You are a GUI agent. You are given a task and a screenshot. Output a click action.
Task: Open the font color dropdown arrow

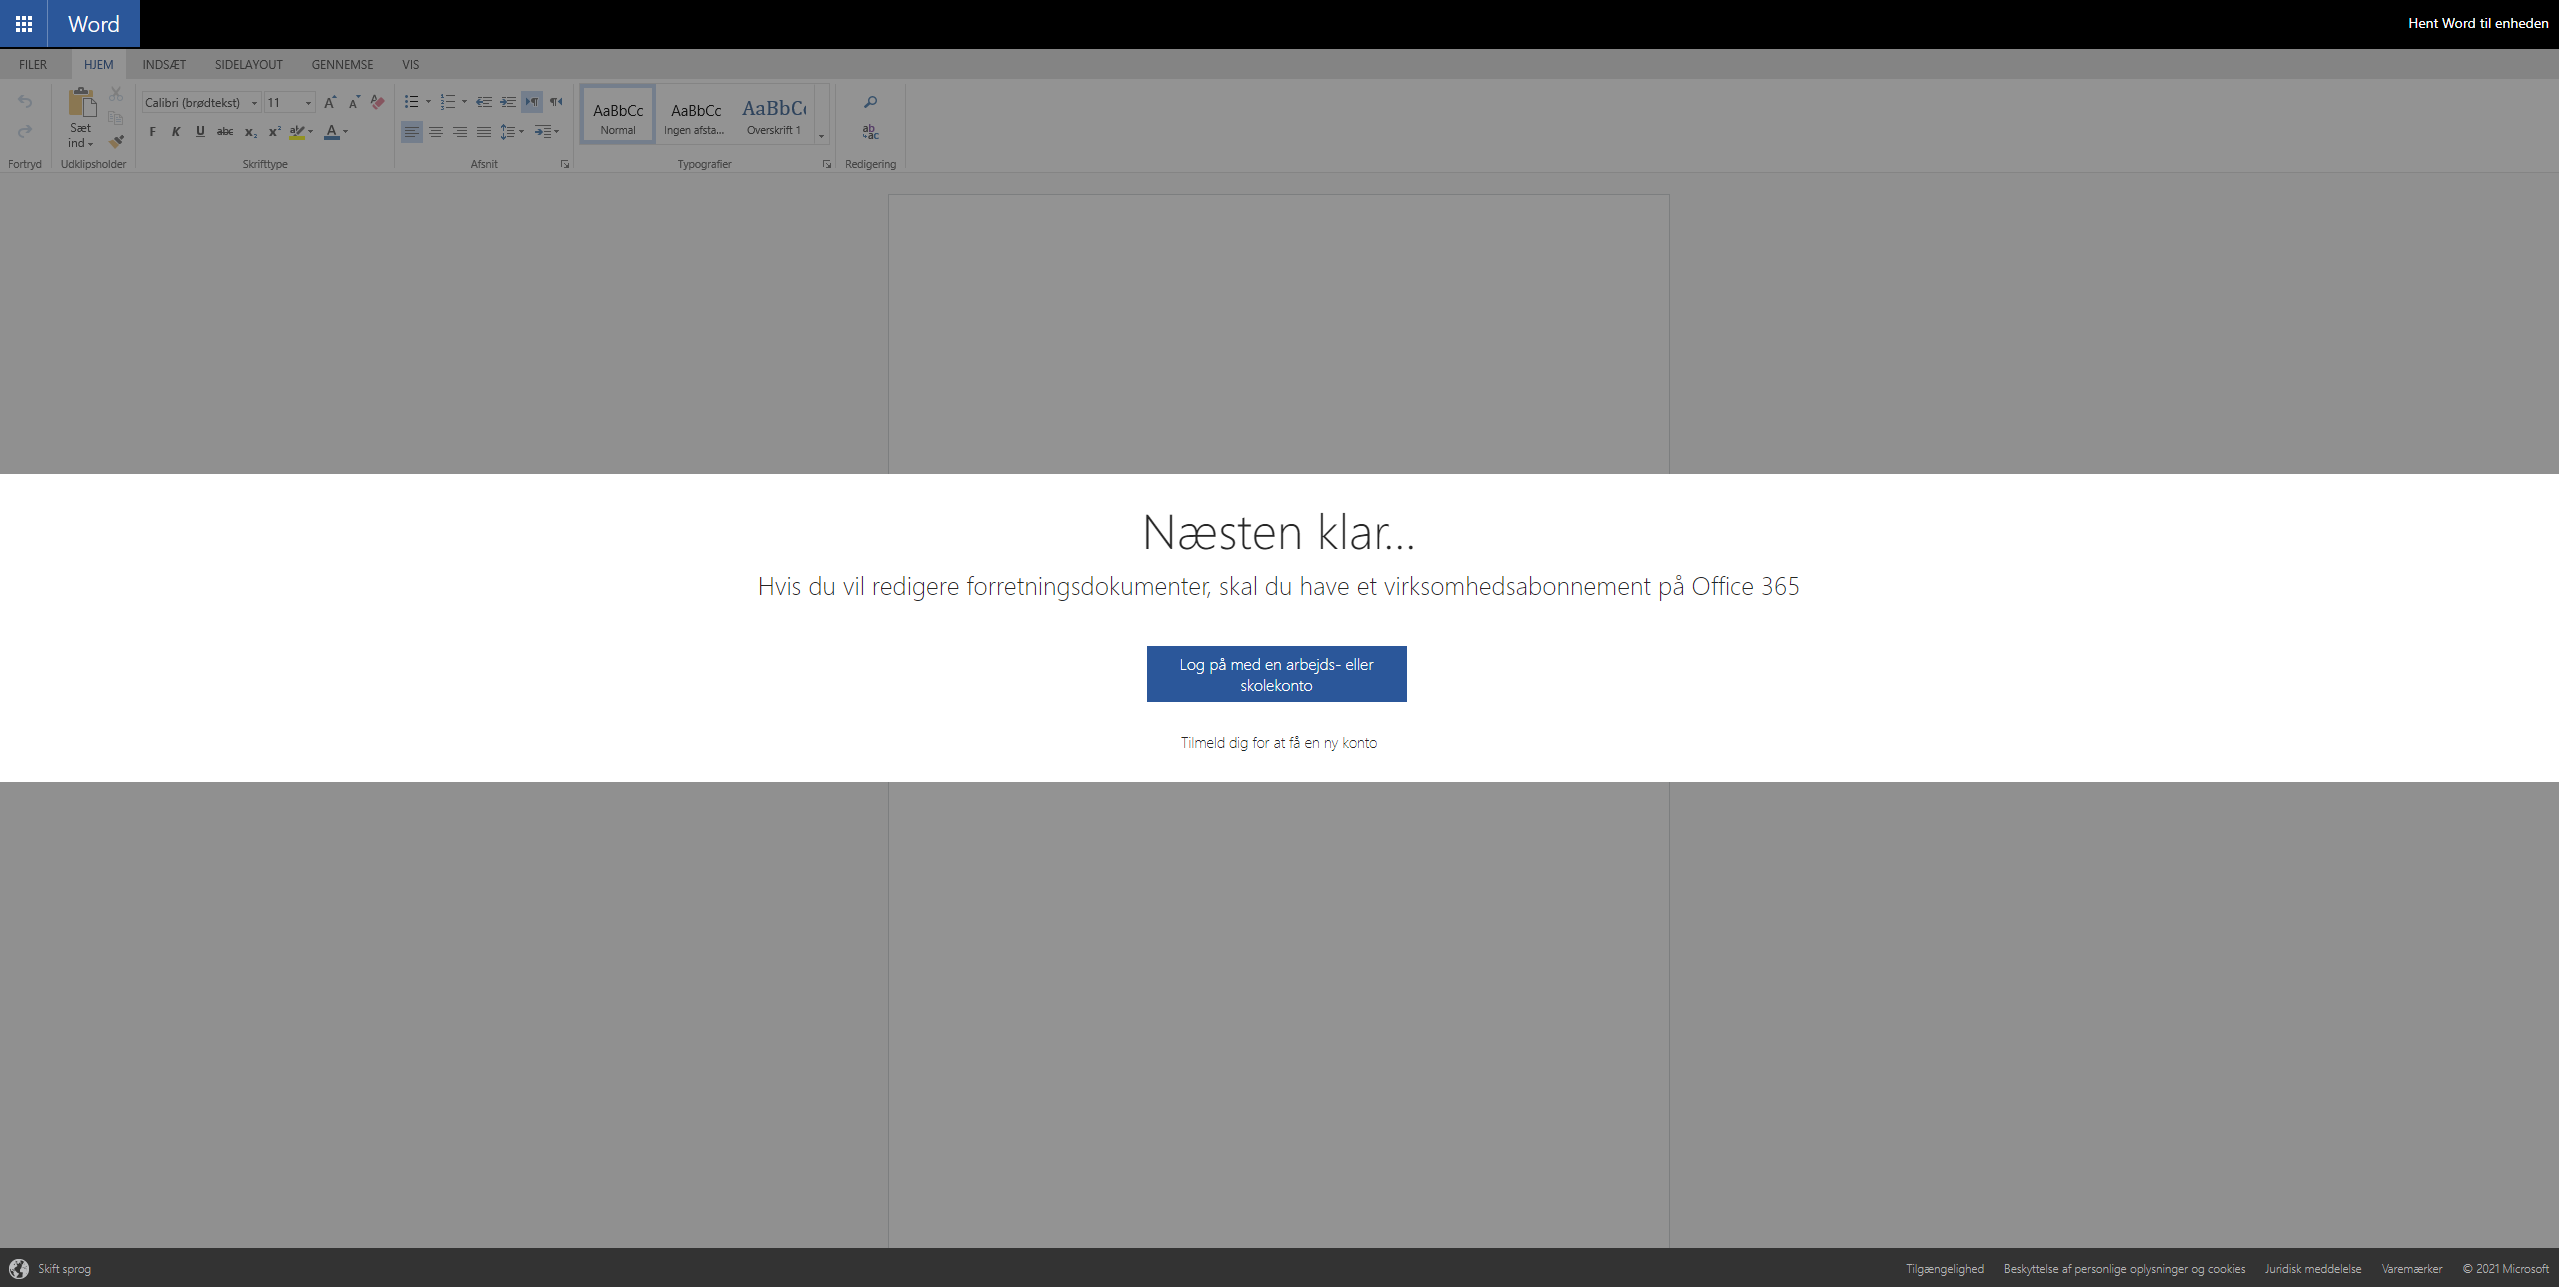point(346,132)
